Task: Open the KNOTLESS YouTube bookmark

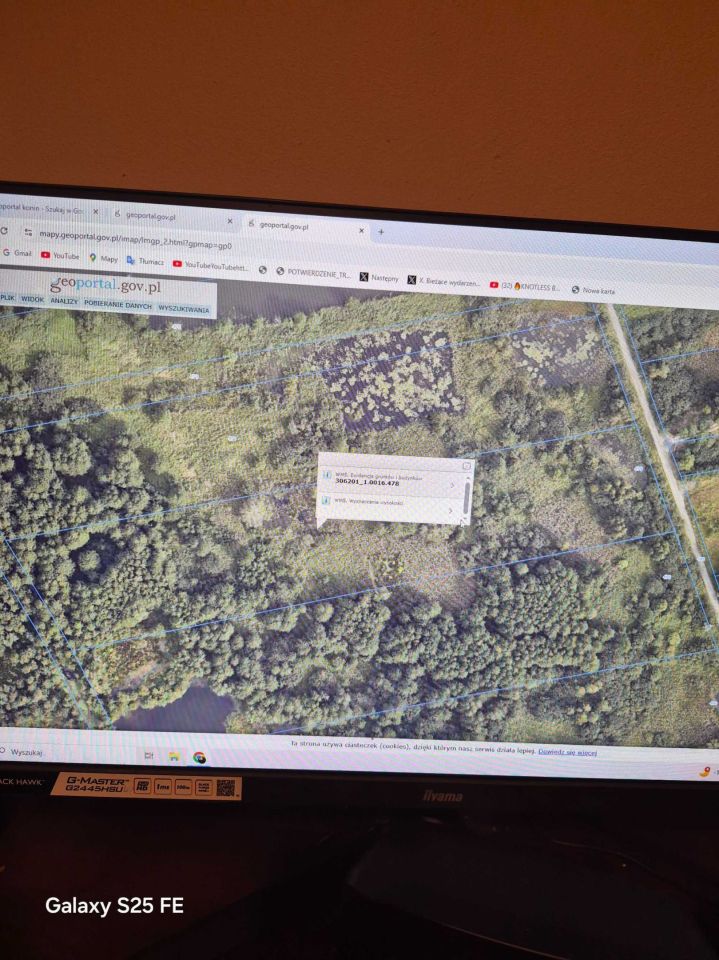Action: (525, 286)
